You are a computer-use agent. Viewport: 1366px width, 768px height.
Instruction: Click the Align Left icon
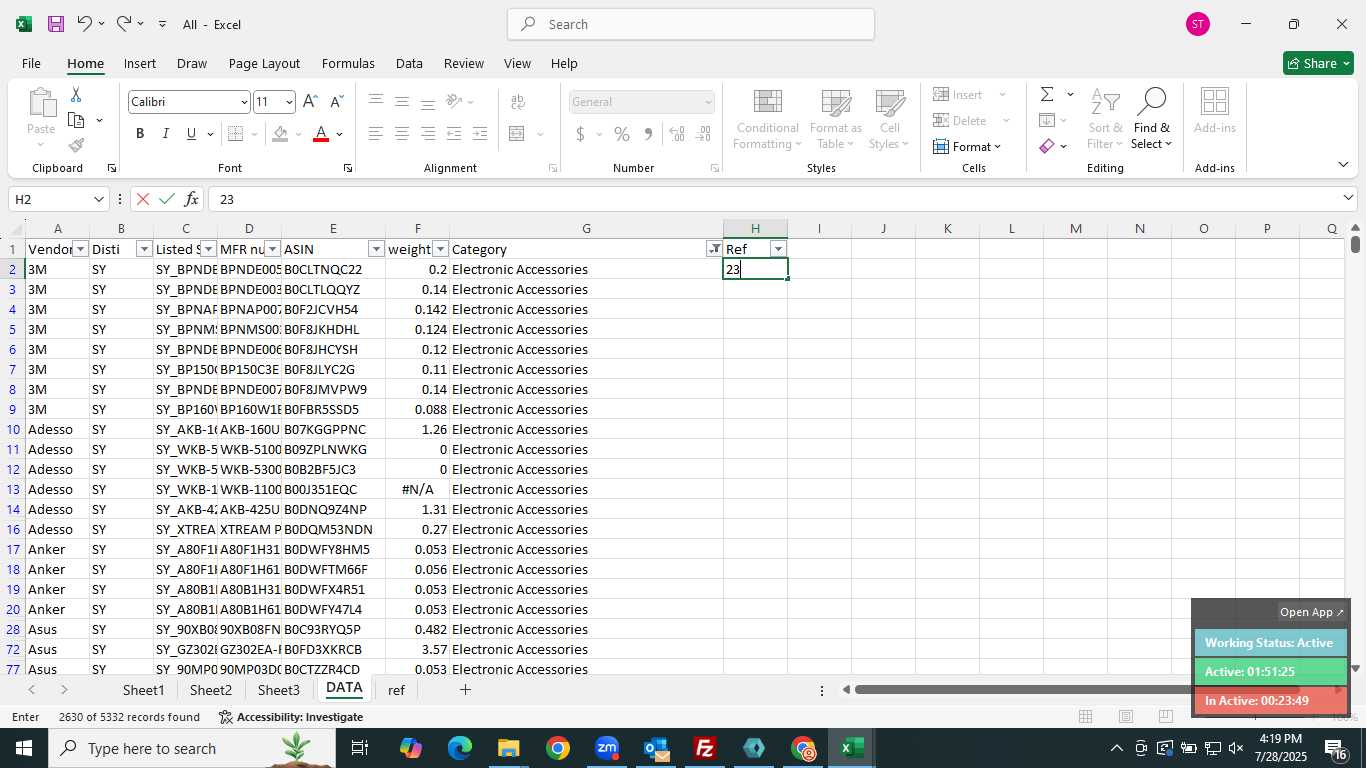tap(375, 134)
